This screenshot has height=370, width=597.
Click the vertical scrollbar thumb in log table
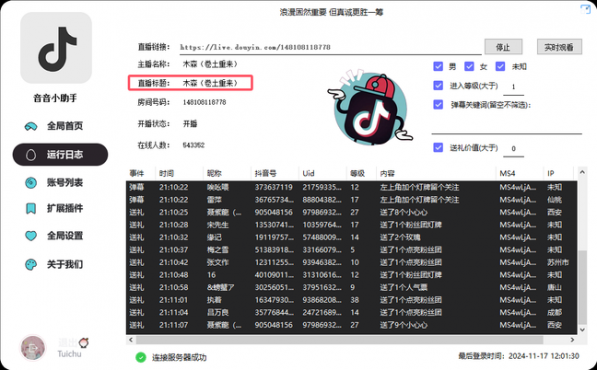click(x=582, y=287)
